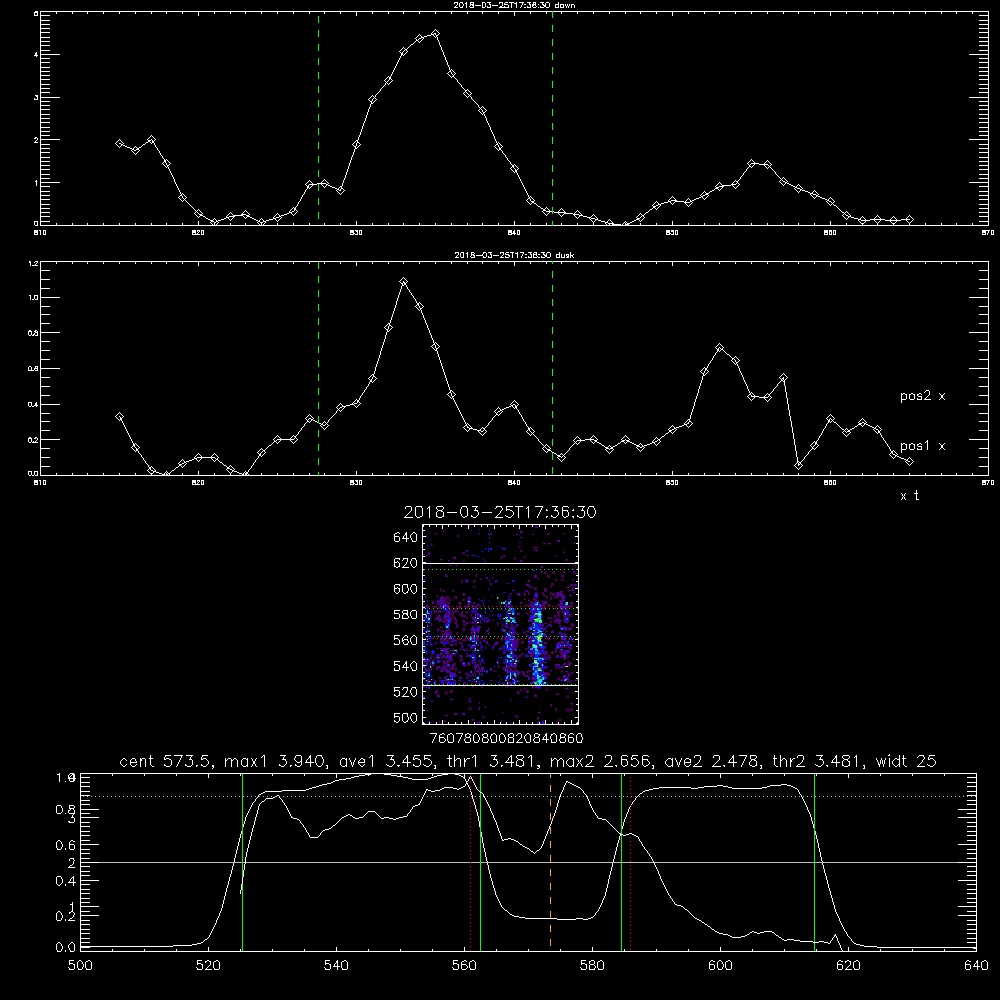Viewport: 1000px width, 1000px height.
Task: Click heatmap y-axis label 600
Action: coord(406,589)
